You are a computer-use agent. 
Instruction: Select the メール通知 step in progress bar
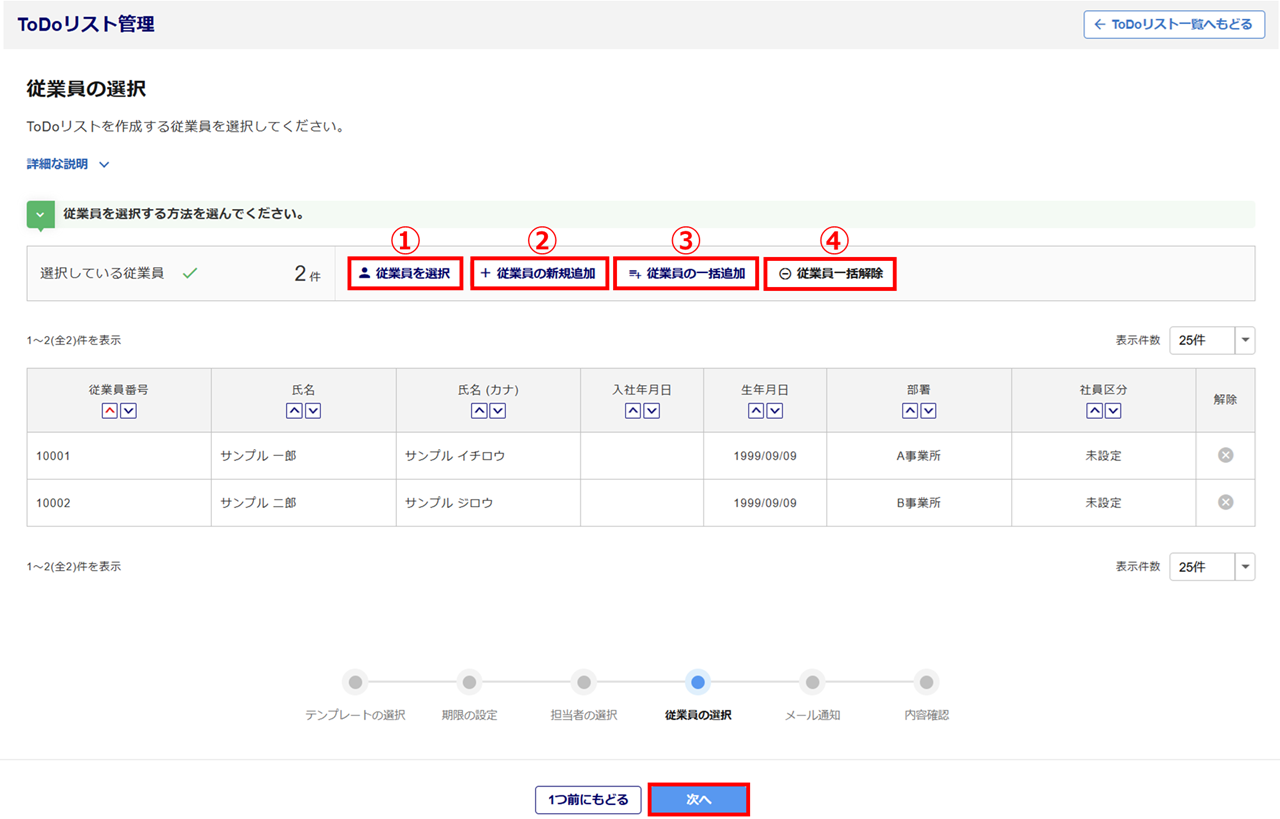click(x=812, y=683)
